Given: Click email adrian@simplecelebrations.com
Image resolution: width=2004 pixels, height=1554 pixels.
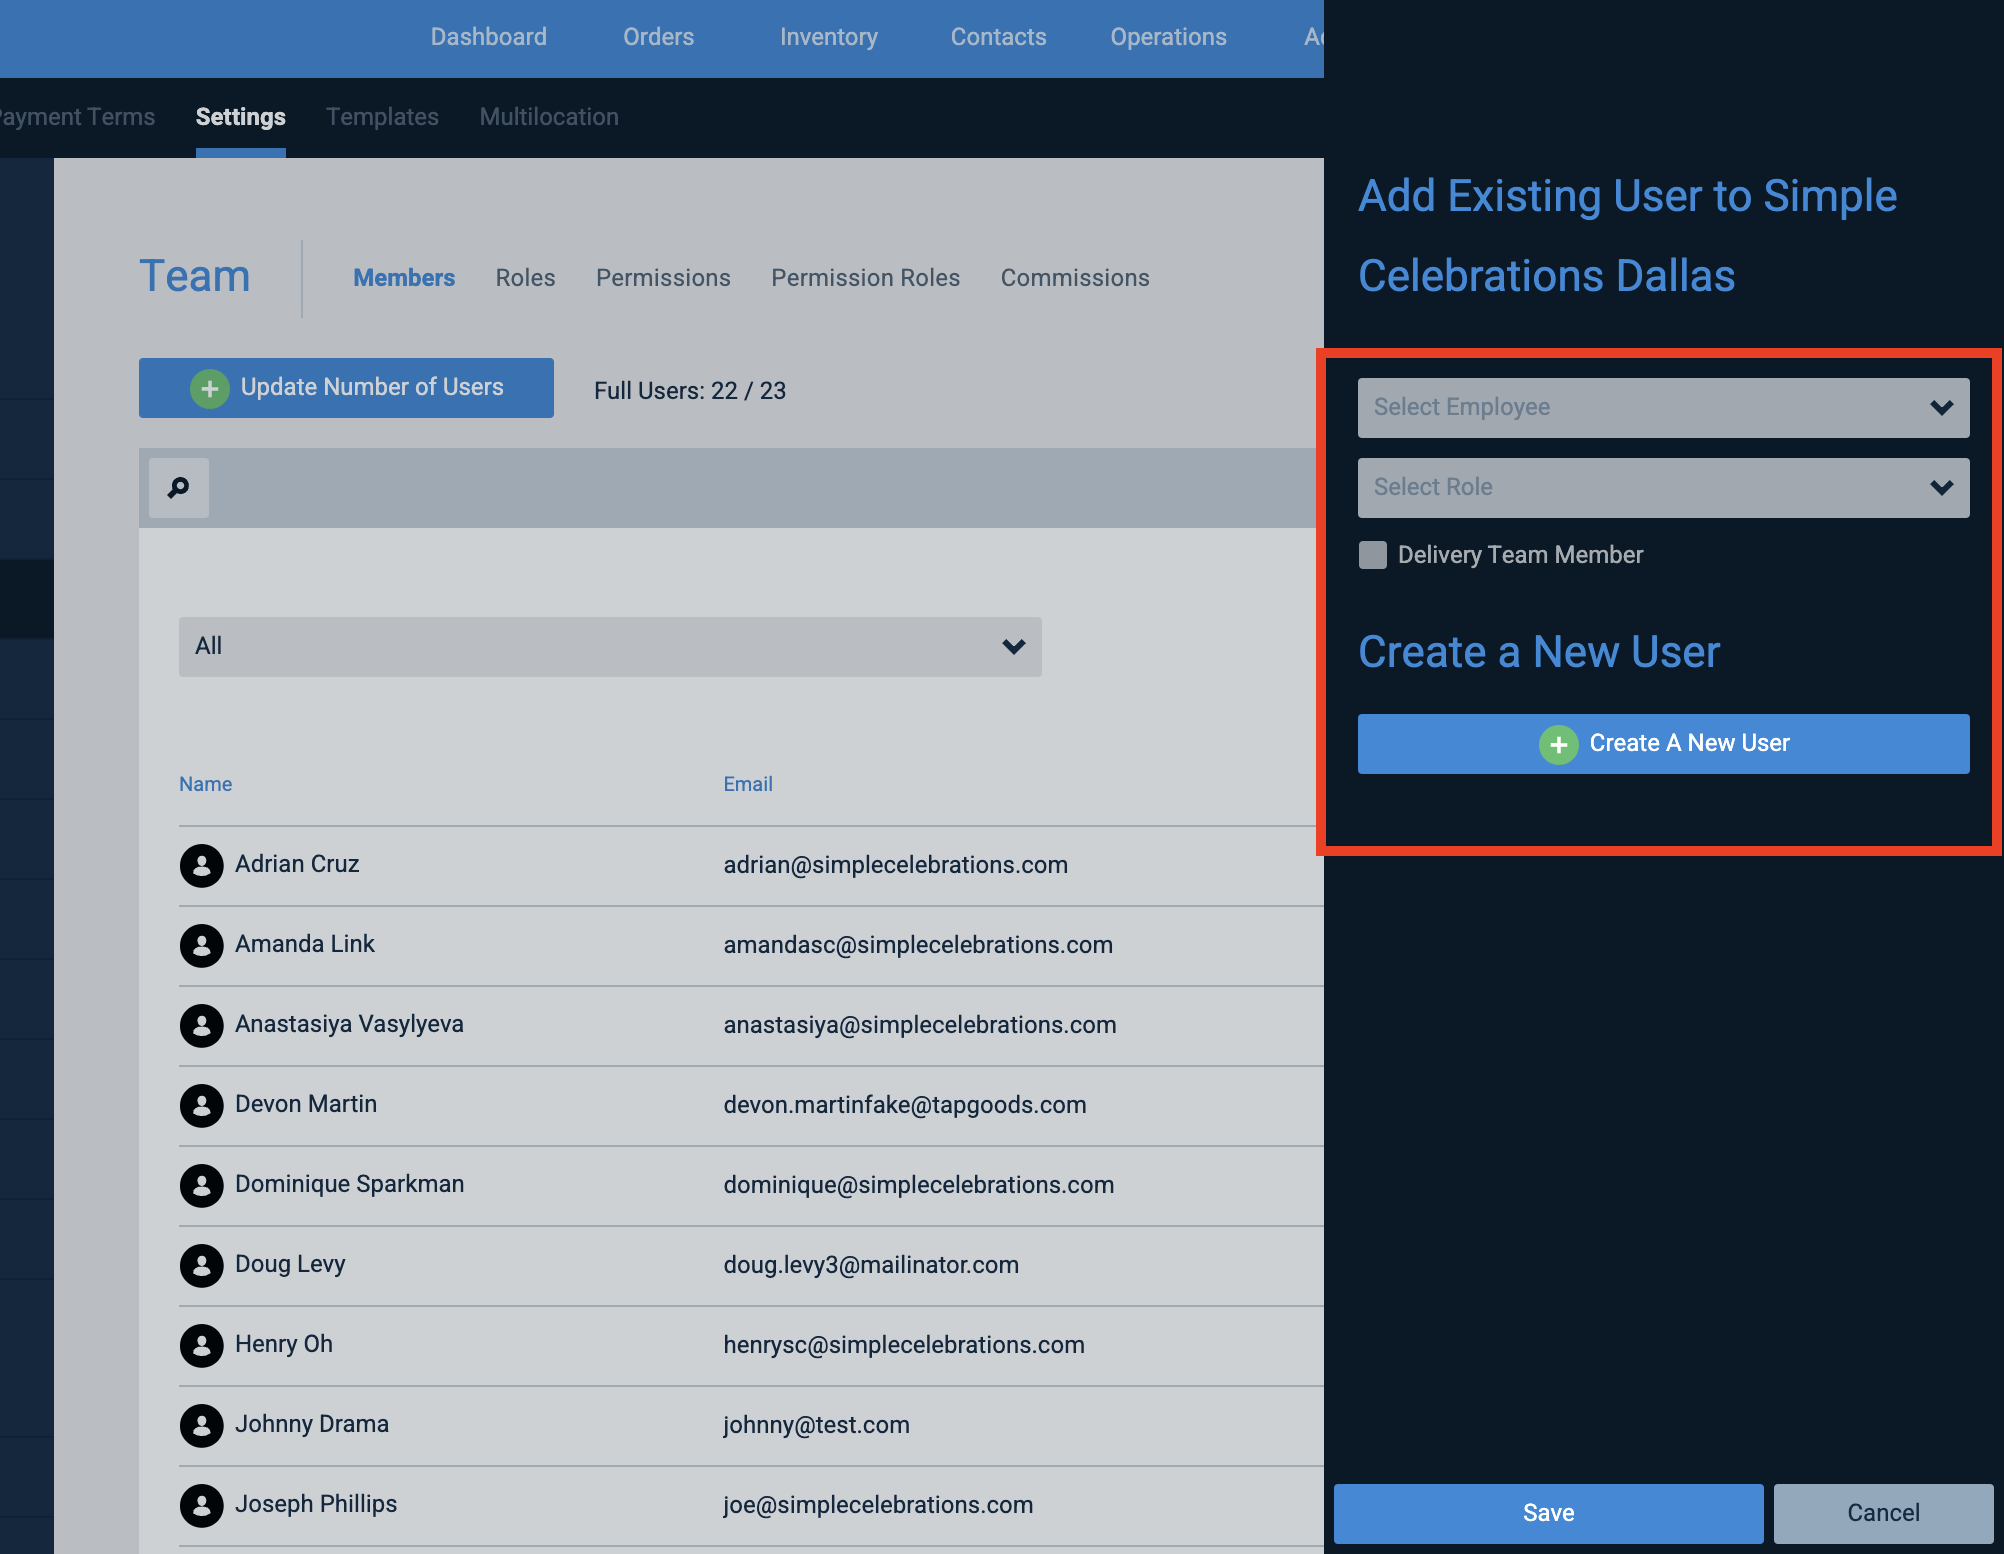Looking at the screenshot, I should [895, 865].
